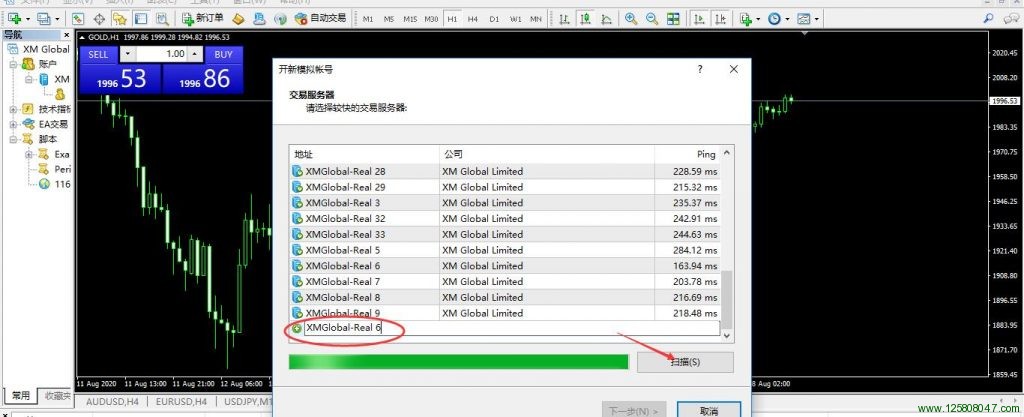This screenshot has width=1024, height=417.
Task: Click server list scrollbar up arrow
Action: 727,154
